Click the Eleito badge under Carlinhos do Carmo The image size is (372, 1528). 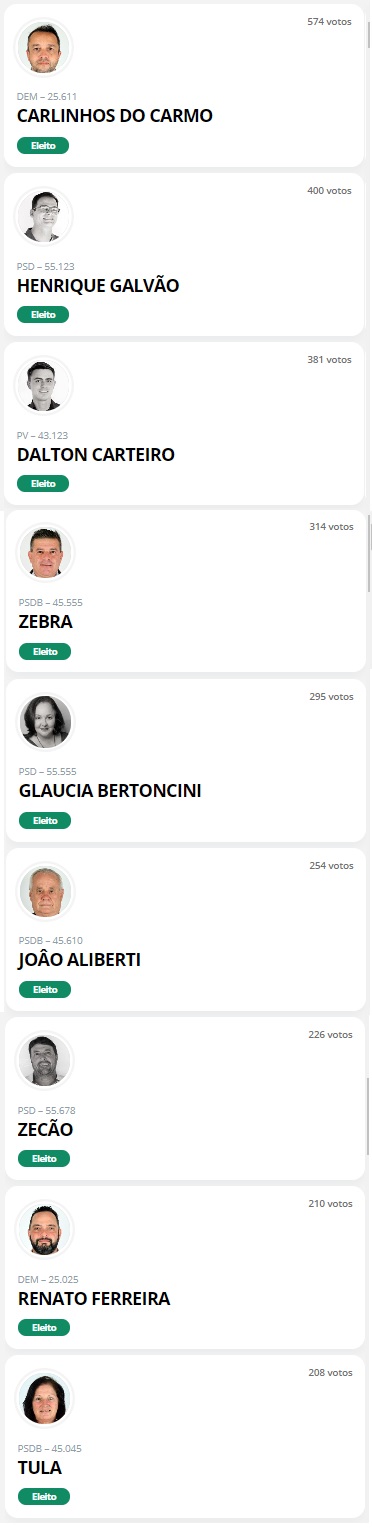[43, 145]
